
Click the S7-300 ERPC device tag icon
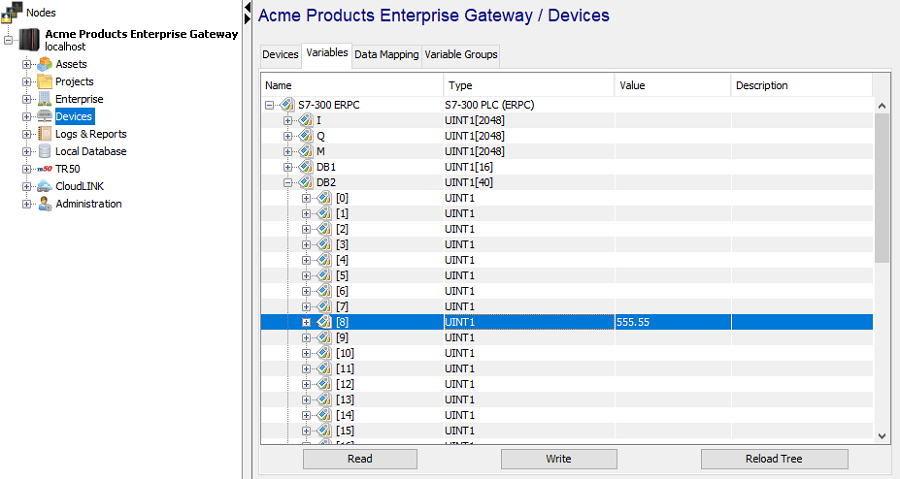287,105
